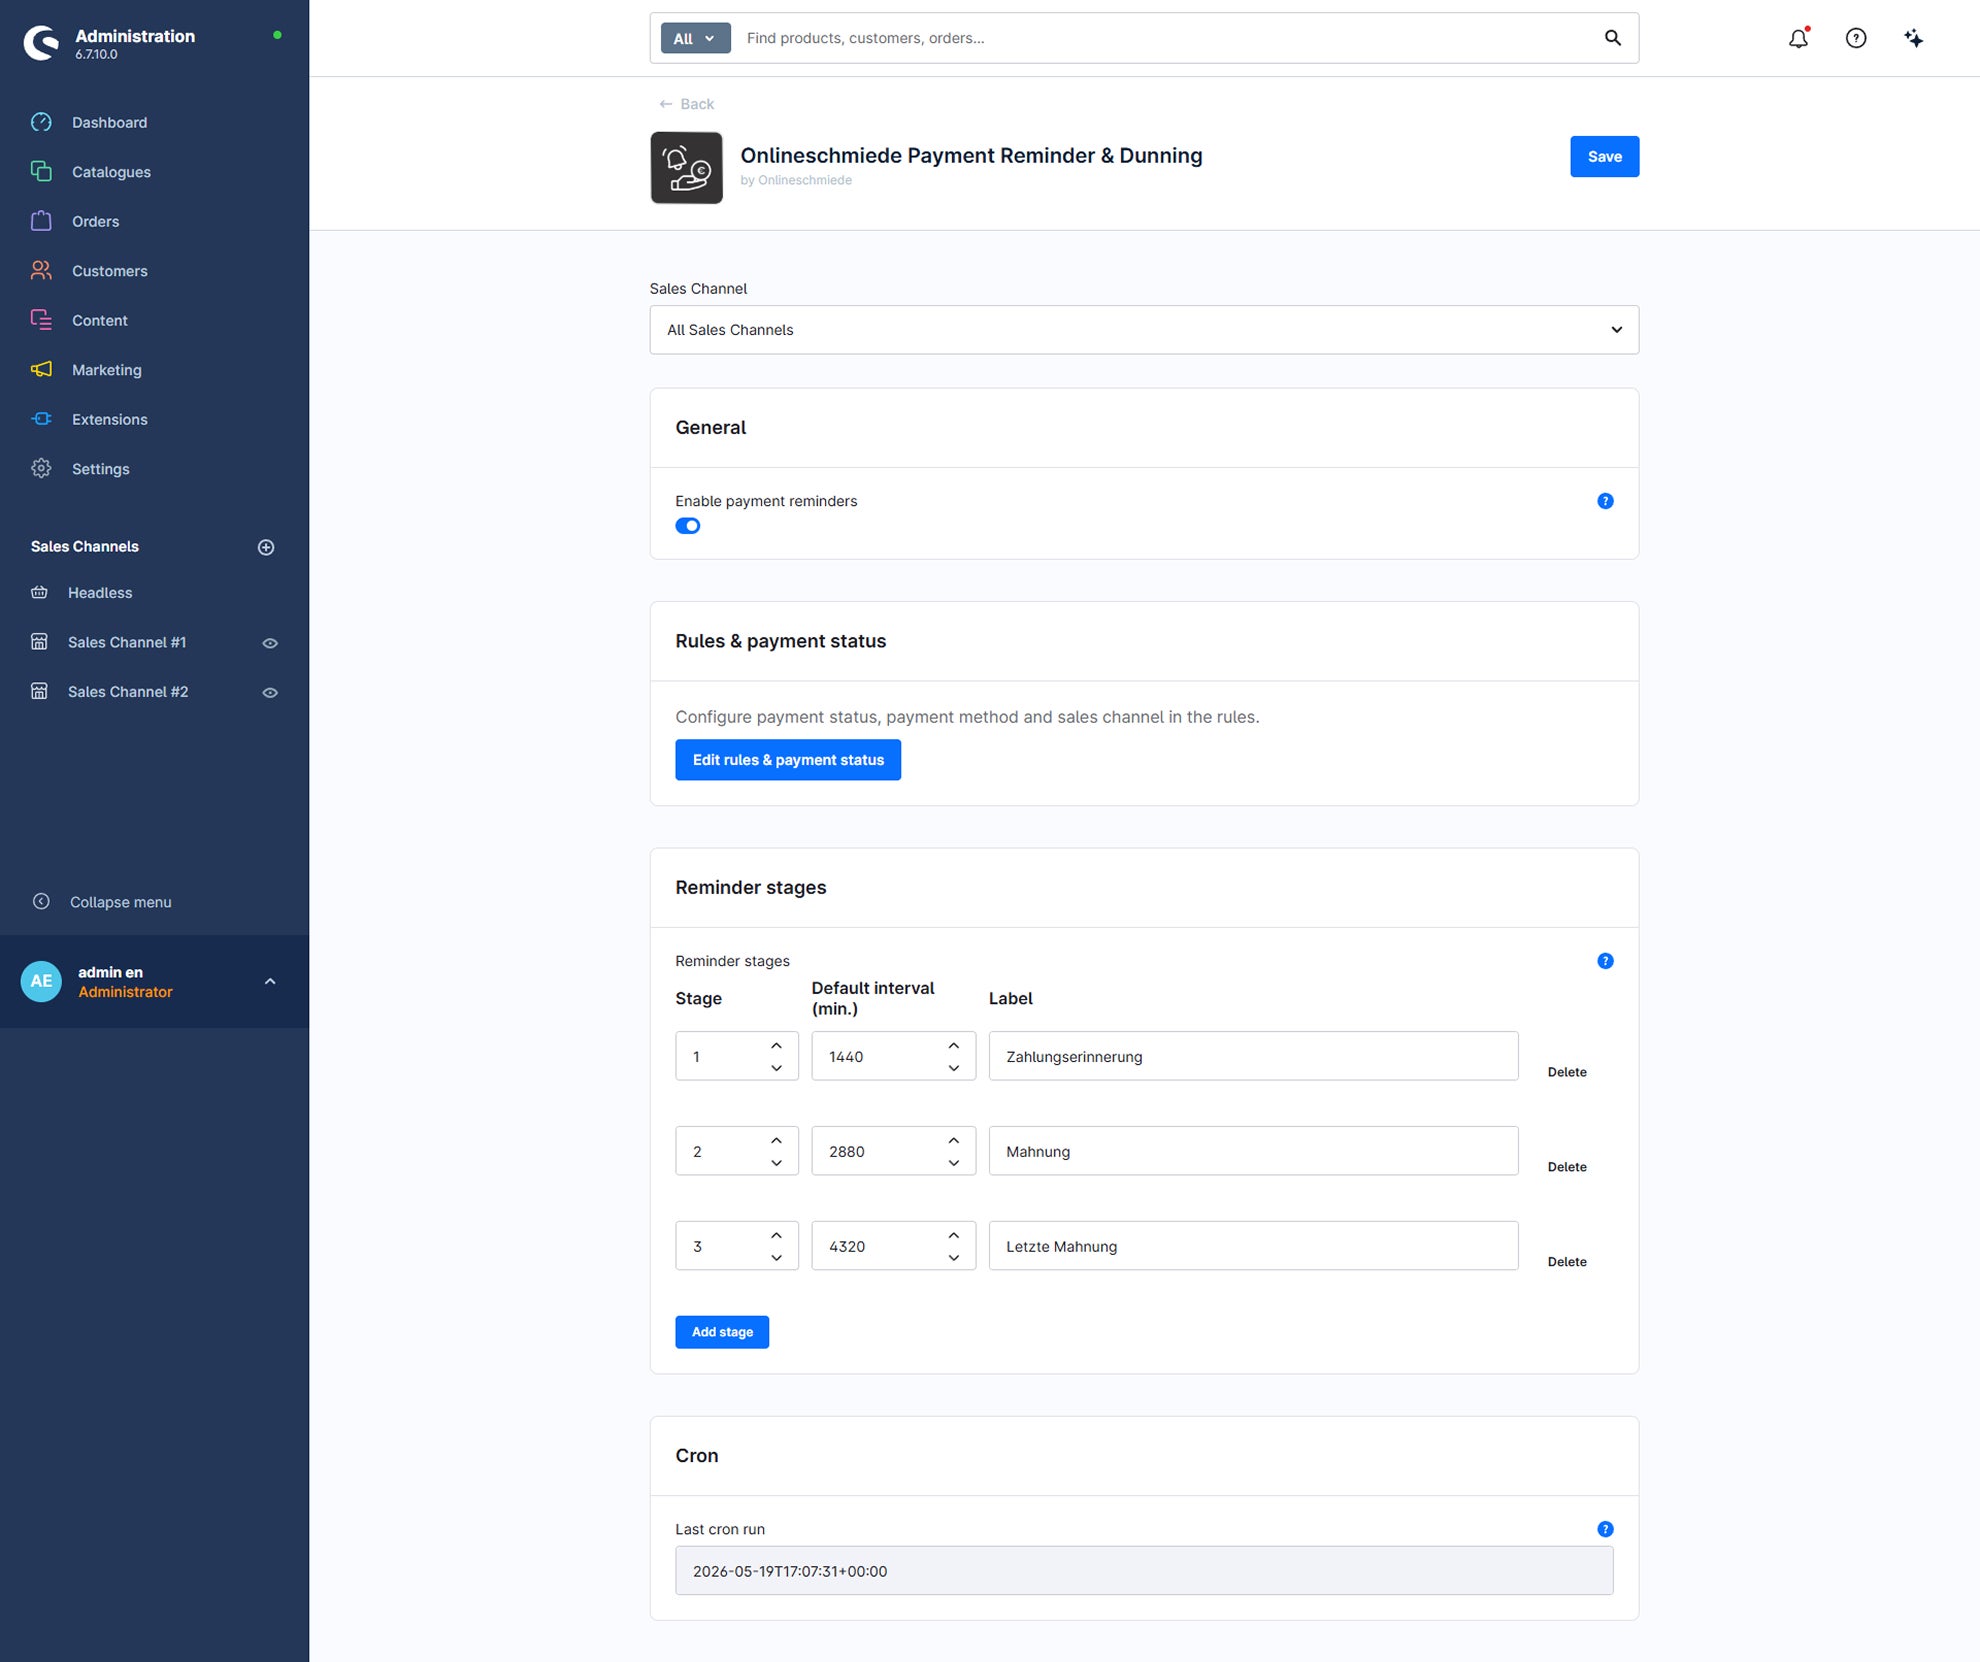This screenshot has width=1980, height=1662.
Task: Click the Marketing megaphone icon
Action: click(41, 370)
